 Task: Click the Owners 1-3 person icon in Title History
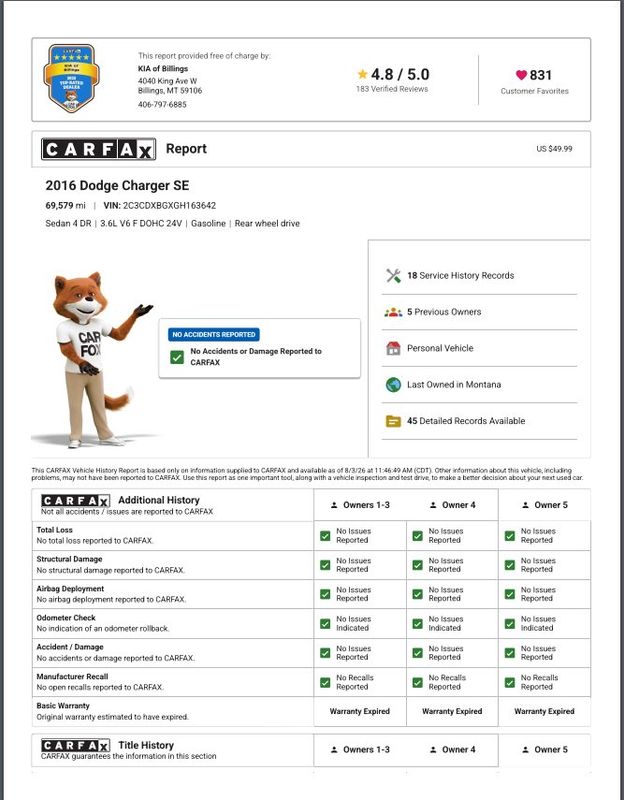334,750
